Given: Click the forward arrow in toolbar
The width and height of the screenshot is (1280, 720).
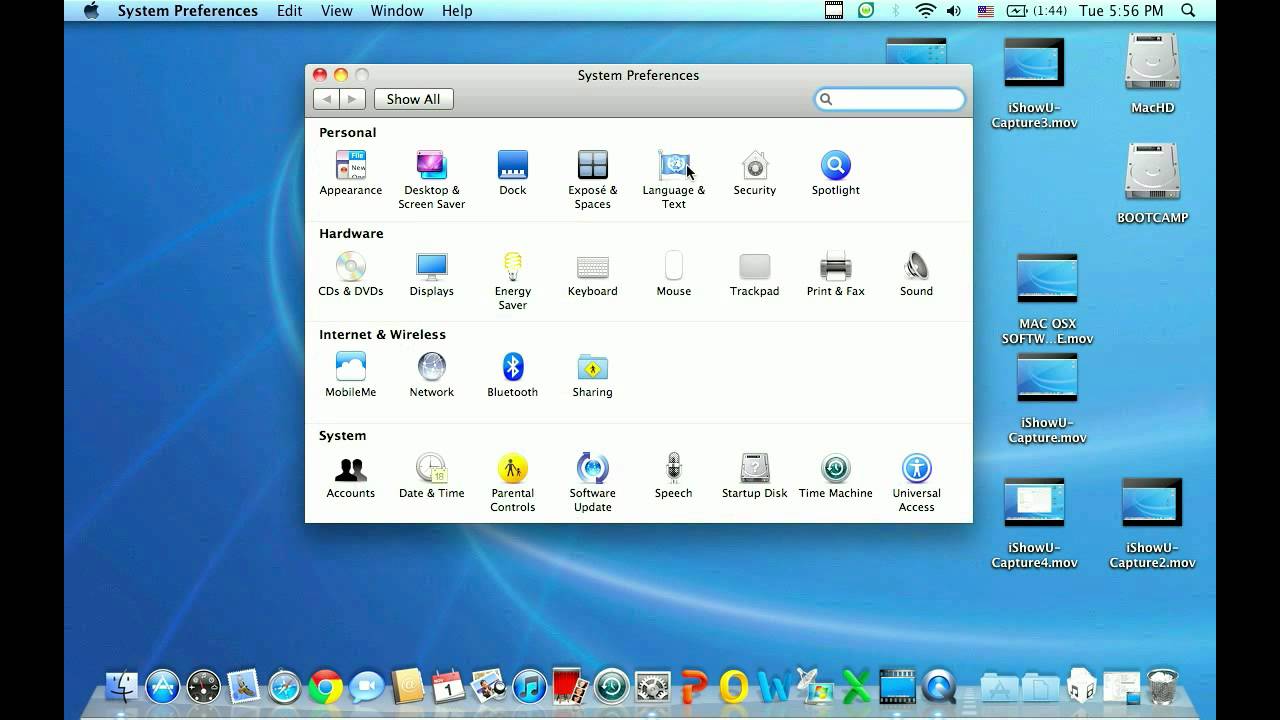Looking at the screenshot, I should point(352,99).
